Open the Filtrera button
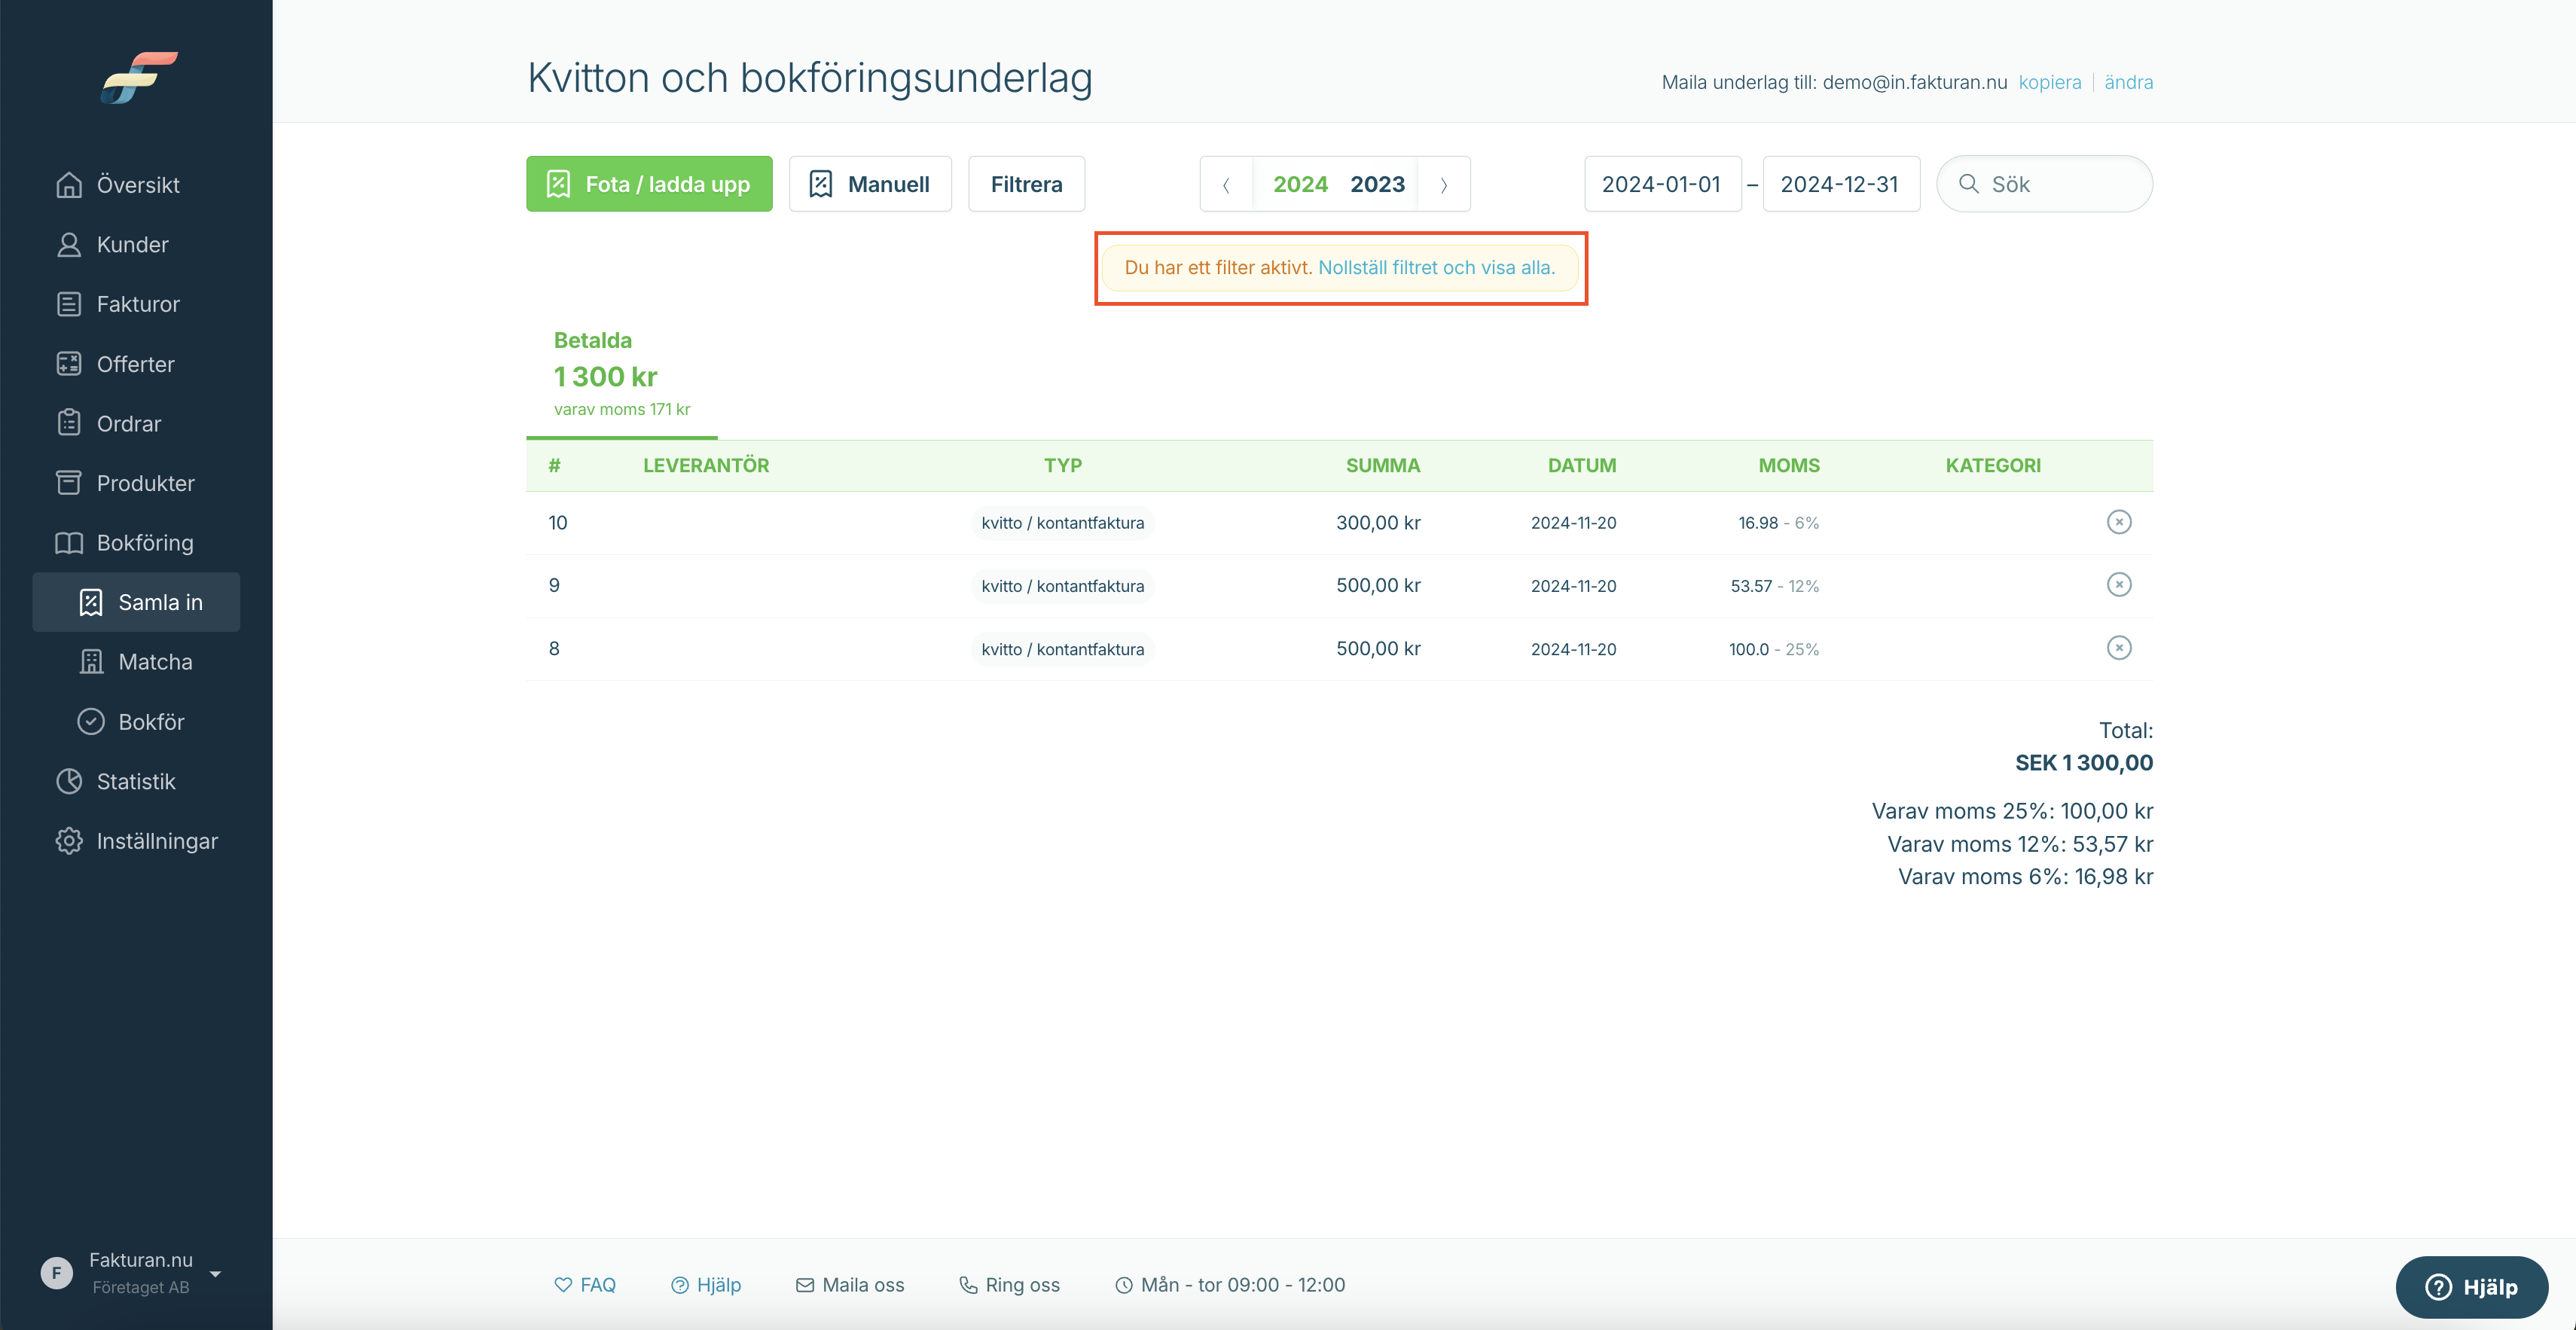The height and width of the screenshot is (1330, 2576). [1026, 184]
